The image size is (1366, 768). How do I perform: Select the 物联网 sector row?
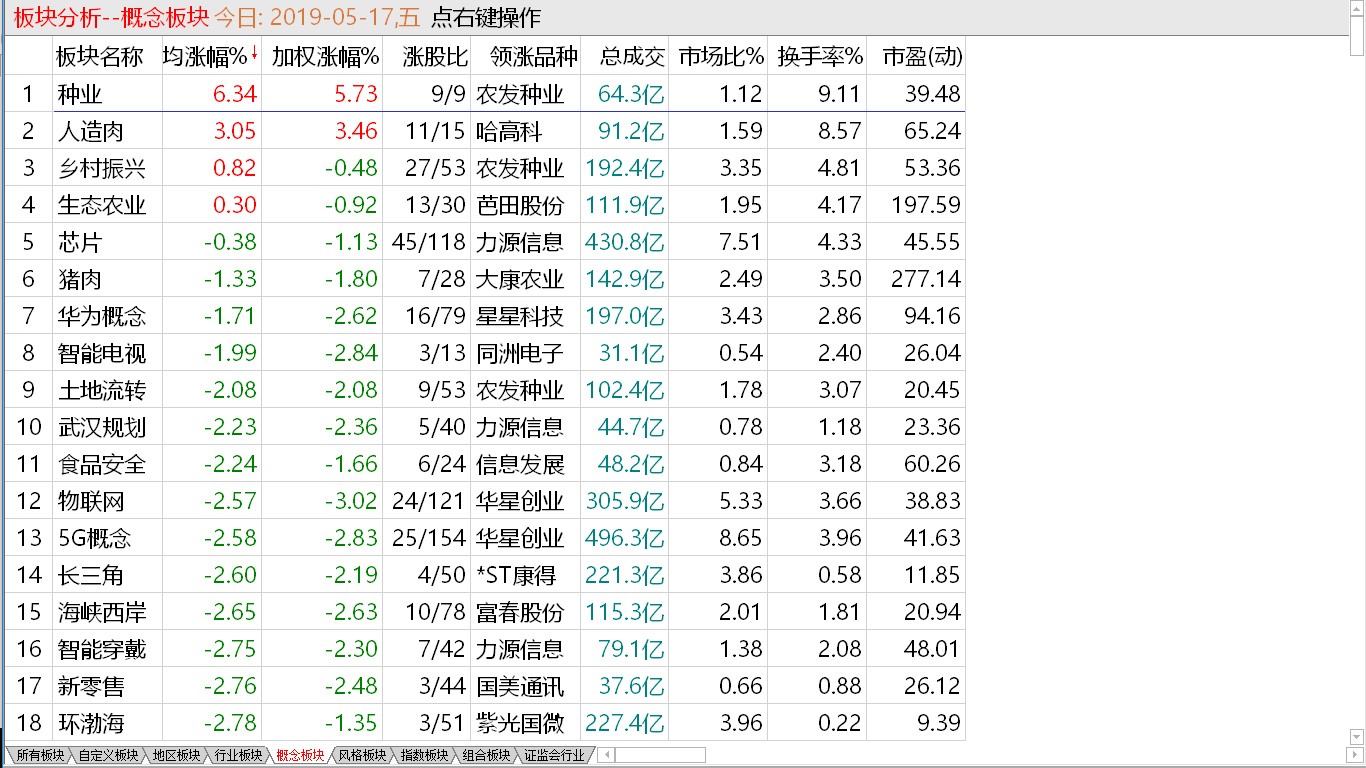tap(485, 501)
